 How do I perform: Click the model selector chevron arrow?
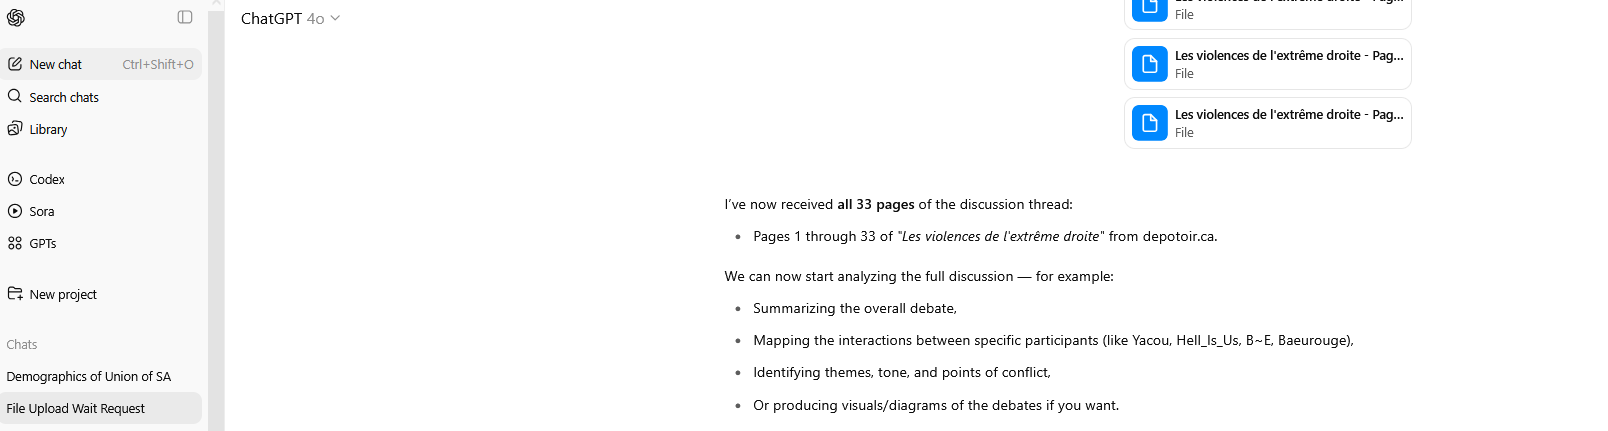point(335,18)
